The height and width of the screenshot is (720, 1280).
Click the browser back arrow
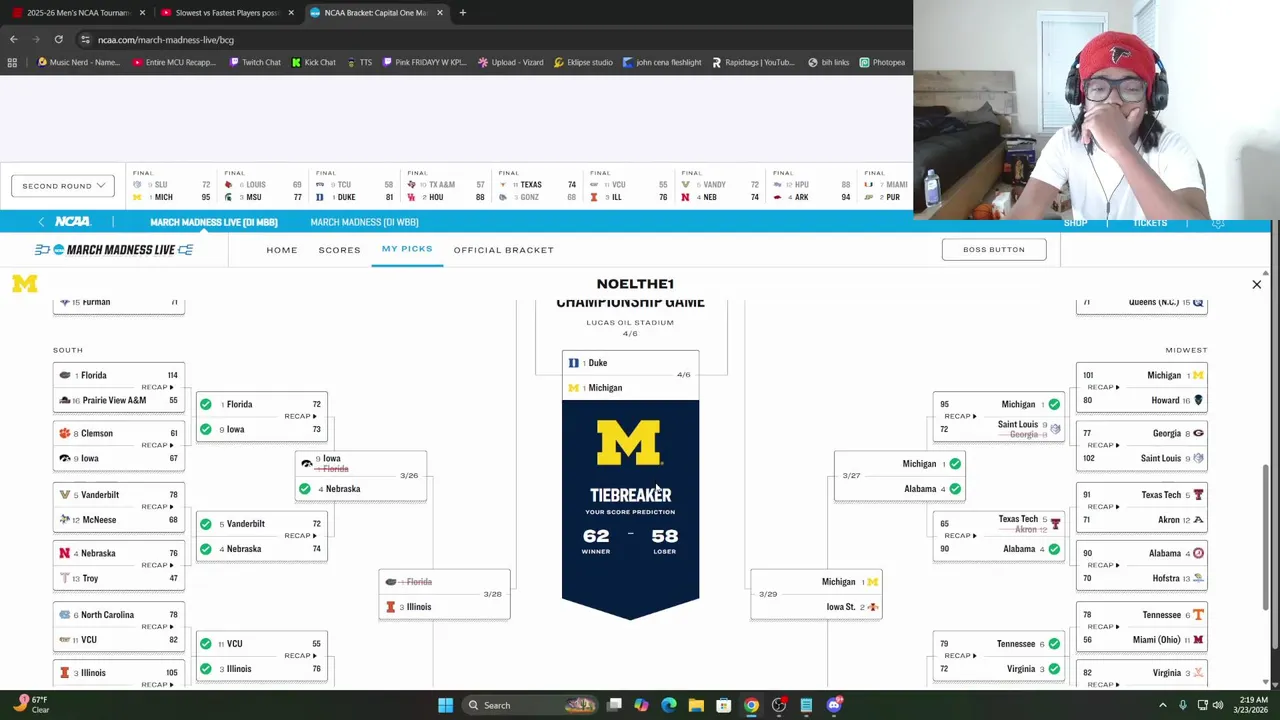pos(14,40)
